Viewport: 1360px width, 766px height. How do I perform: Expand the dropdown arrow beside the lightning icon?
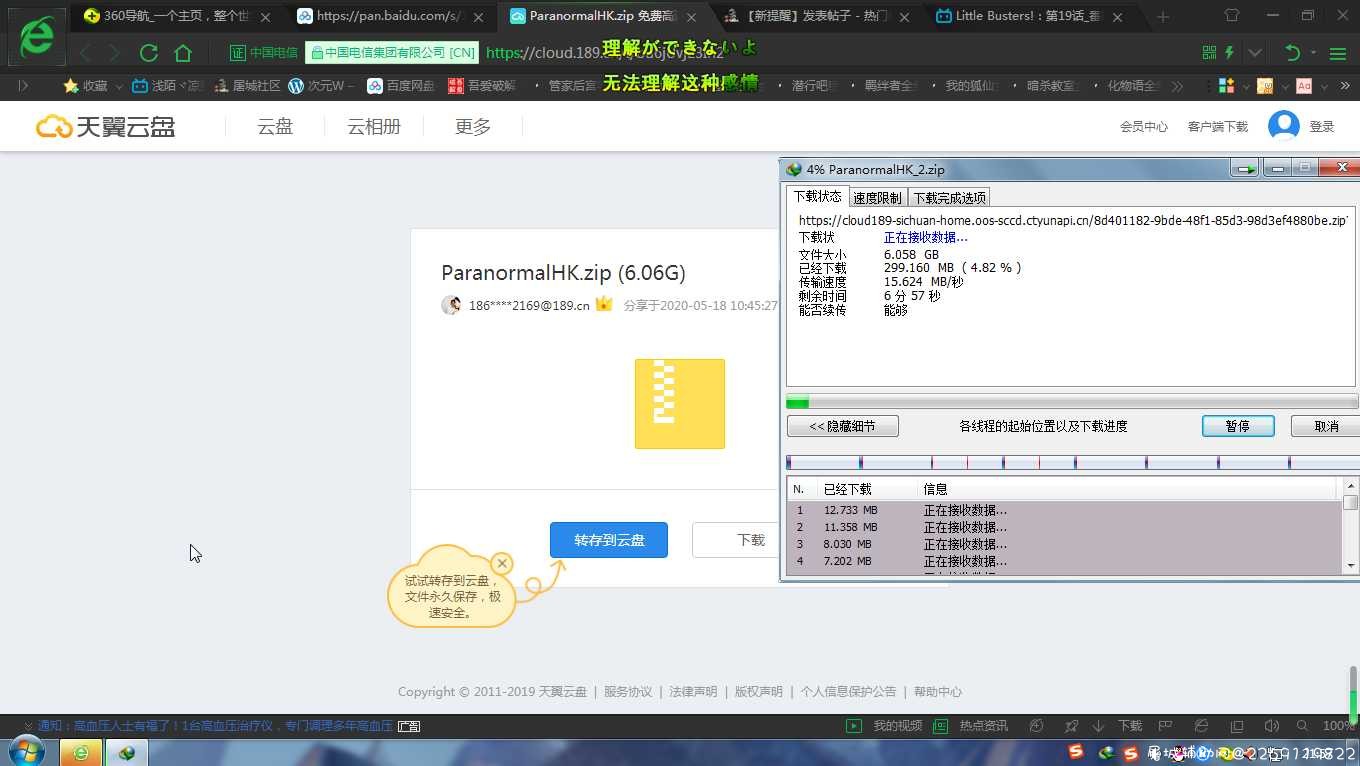(1255, 53)
